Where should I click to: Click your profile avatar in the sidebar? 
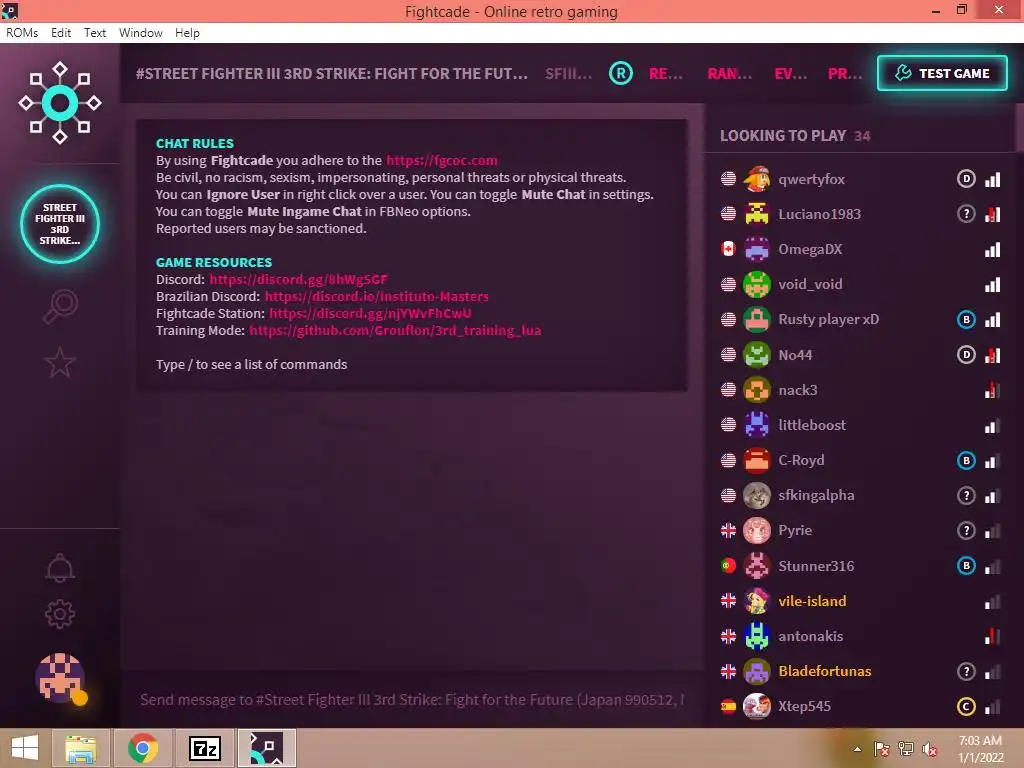[60, 679]
